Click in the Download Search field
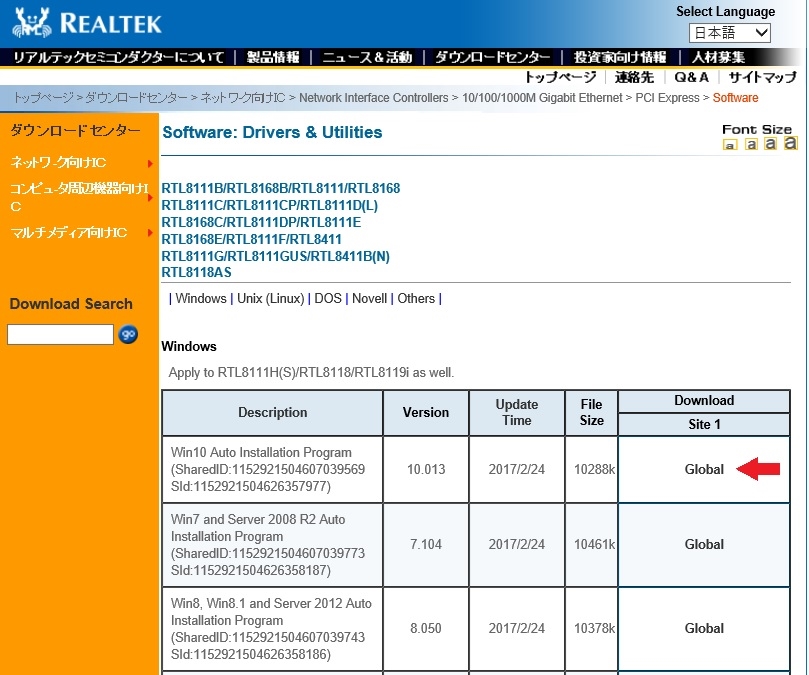The image size is (809, 675). pos(60,334)
